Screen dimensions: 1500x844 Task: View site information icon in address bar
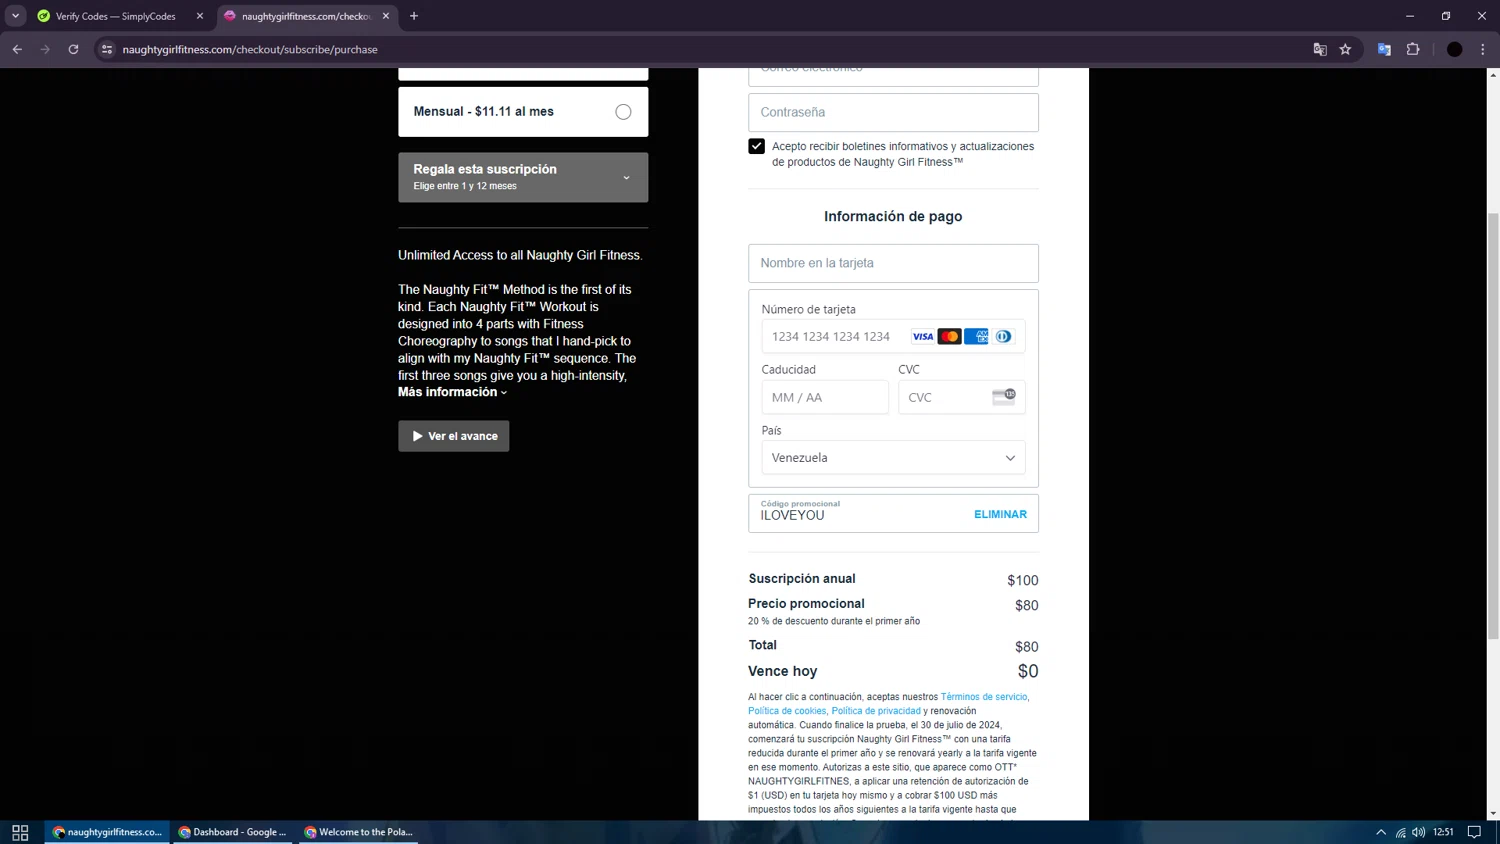[x=107, y=49]
